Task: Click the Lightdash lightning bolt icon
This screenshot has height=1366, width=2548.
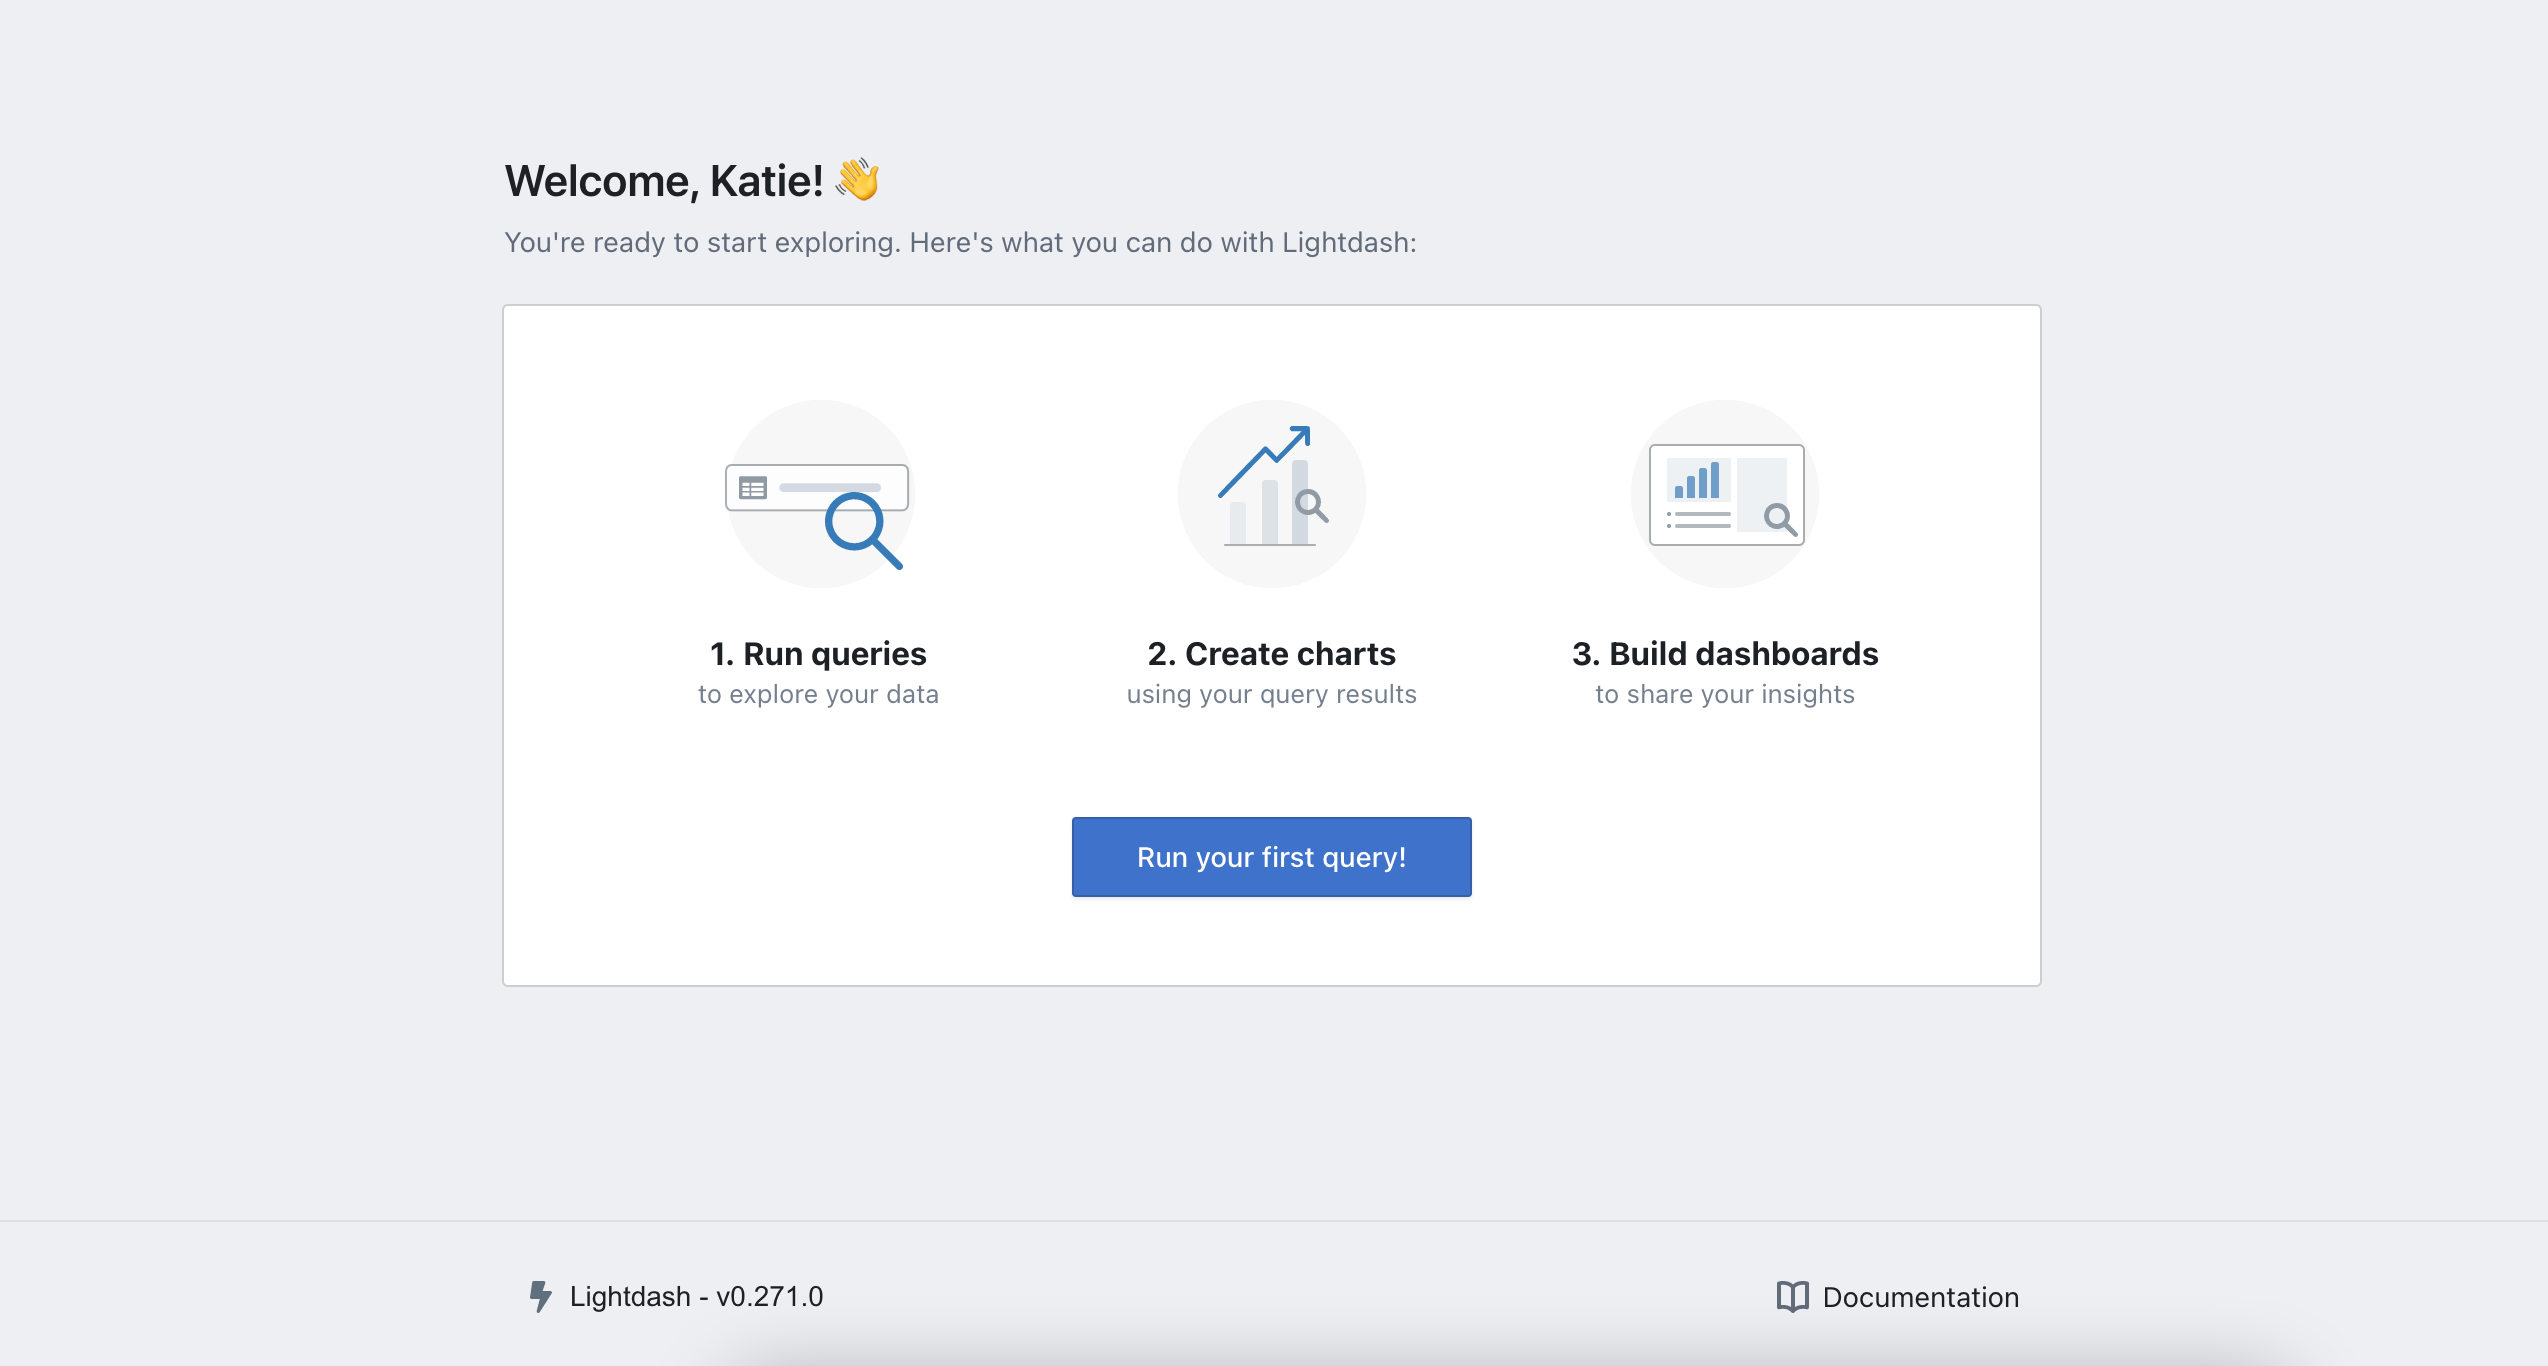Action: point(540,1296)
